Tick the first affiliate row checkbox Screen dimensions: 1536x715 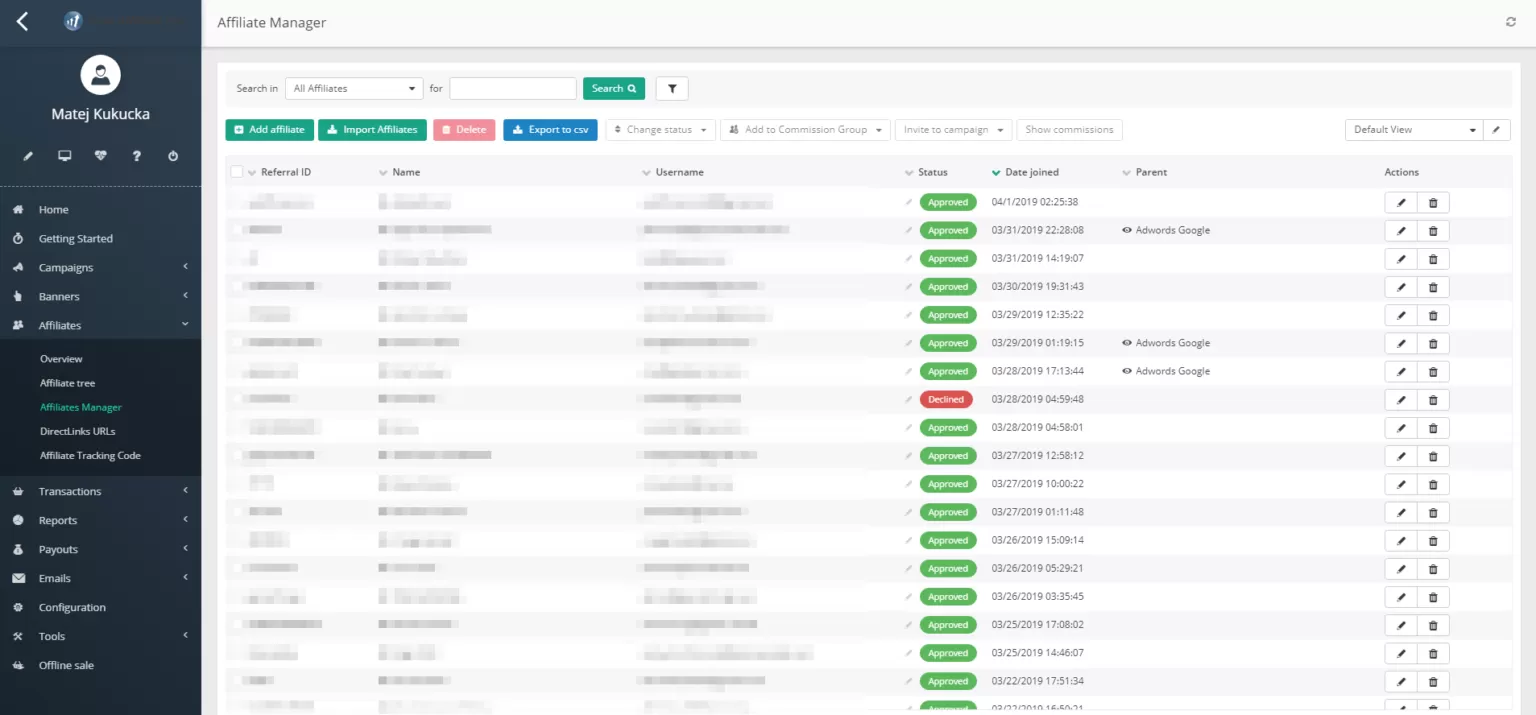pyautogui.click(x=235, y=202)
